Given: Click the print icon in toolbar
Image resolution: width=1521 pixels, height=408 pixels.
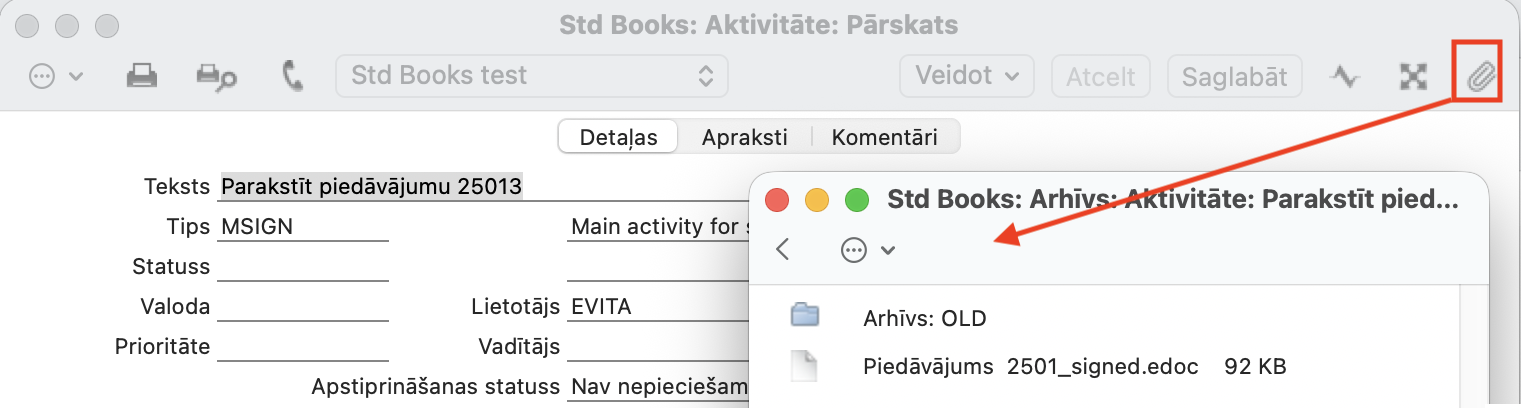Looking at the screenshot, I should pos(142,77).
